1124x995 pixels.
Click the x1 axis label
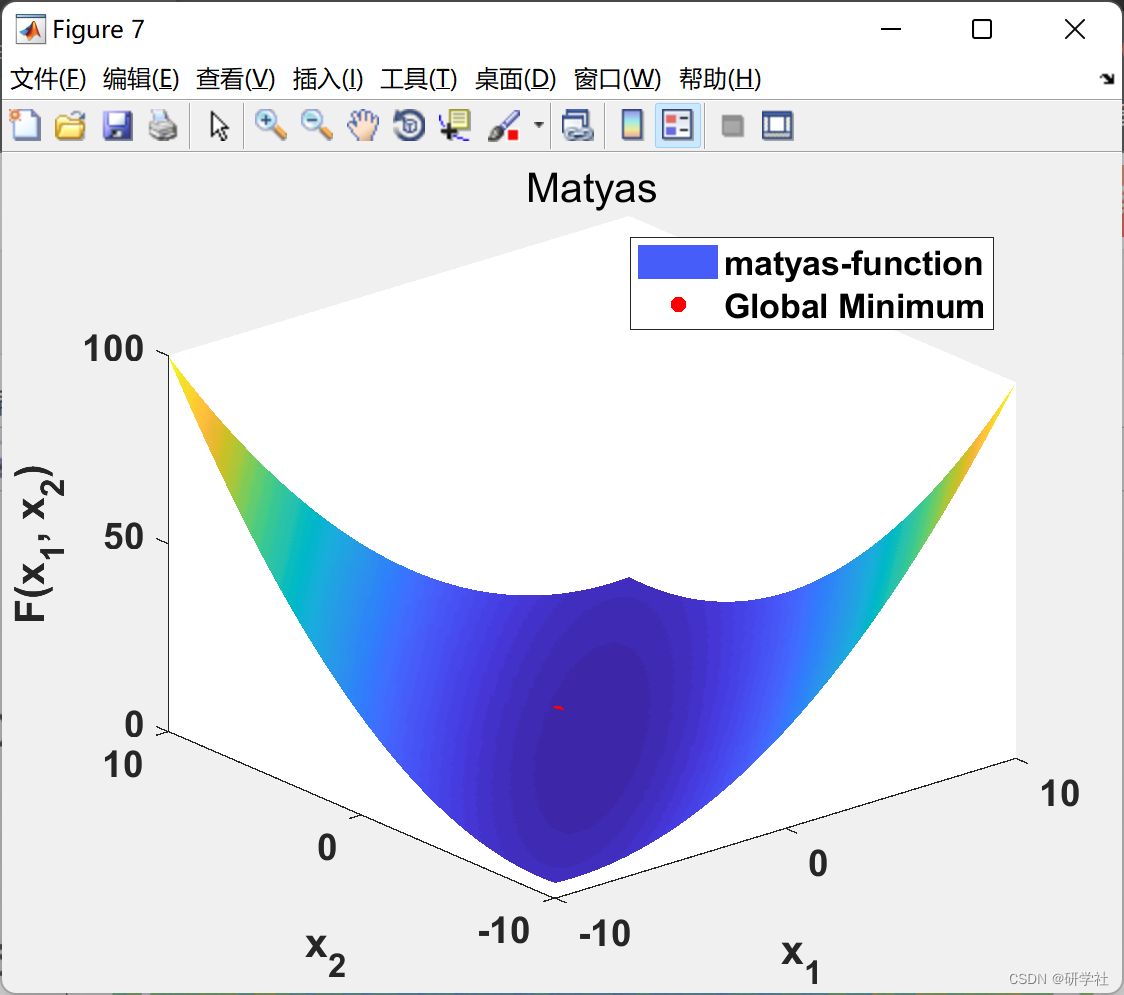coord(801,961)
